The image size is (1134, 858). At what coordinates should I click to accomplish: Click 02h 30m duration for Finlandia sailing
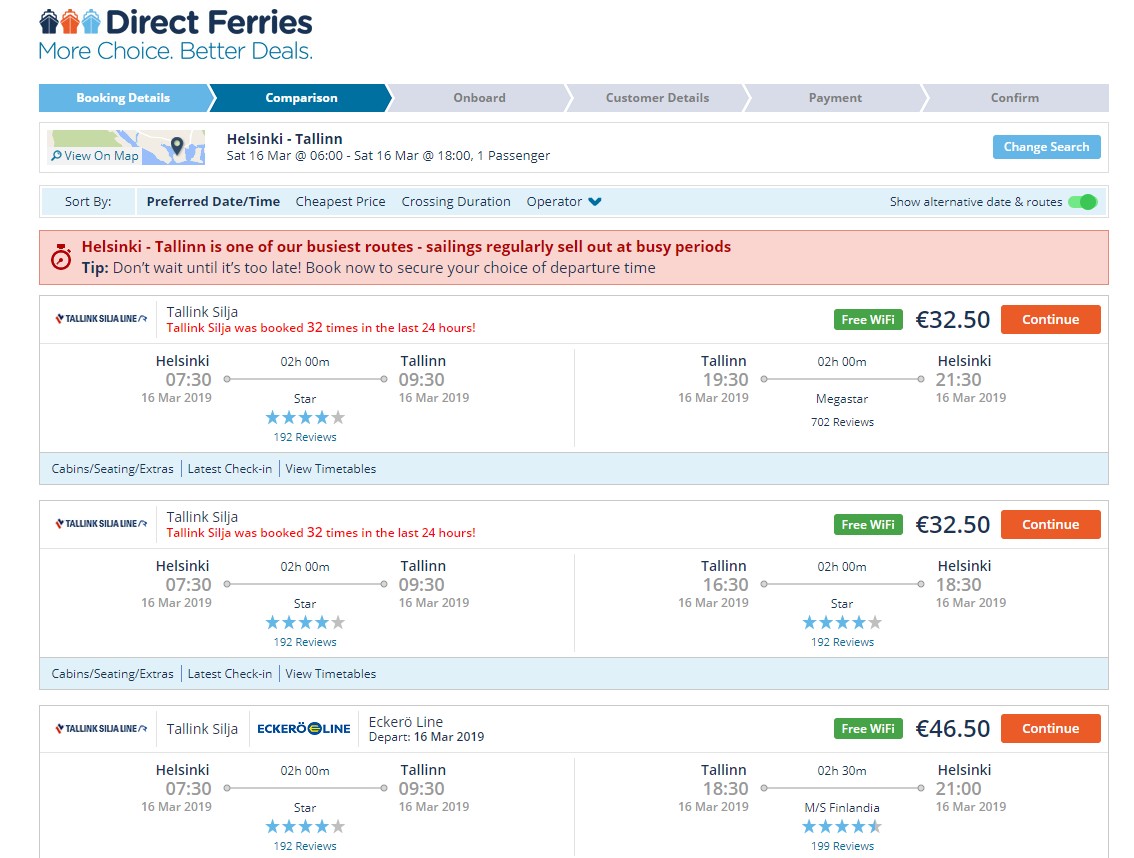842,770
